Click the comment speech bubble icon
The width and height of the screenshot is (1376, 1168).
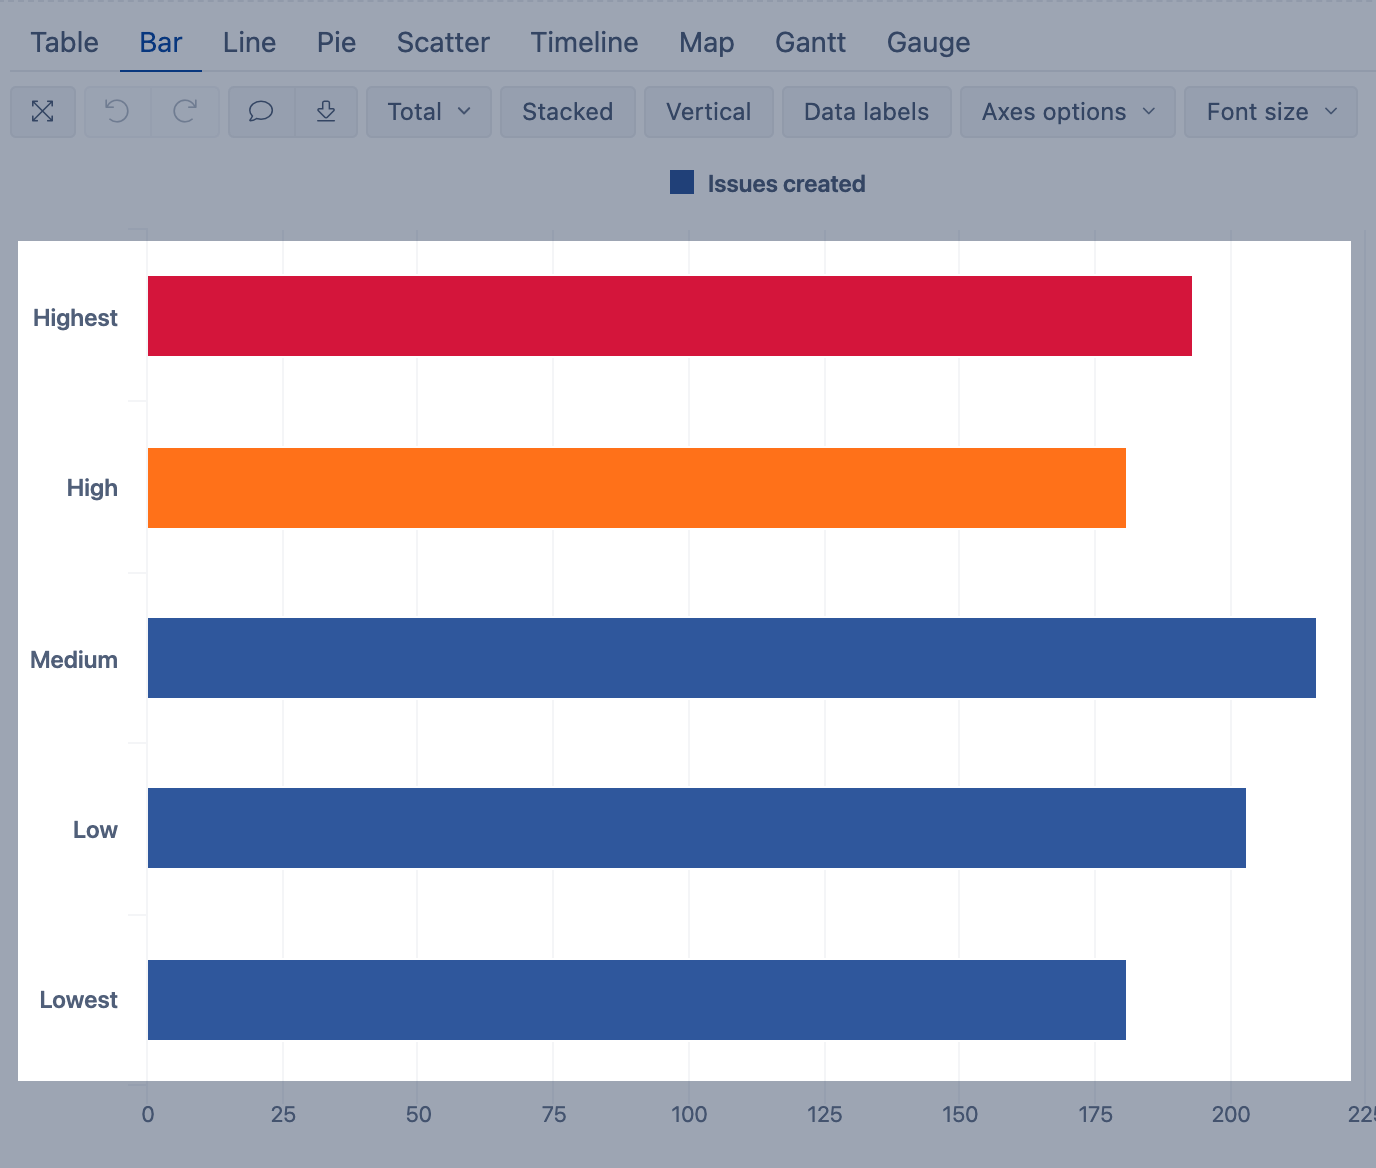261,111
